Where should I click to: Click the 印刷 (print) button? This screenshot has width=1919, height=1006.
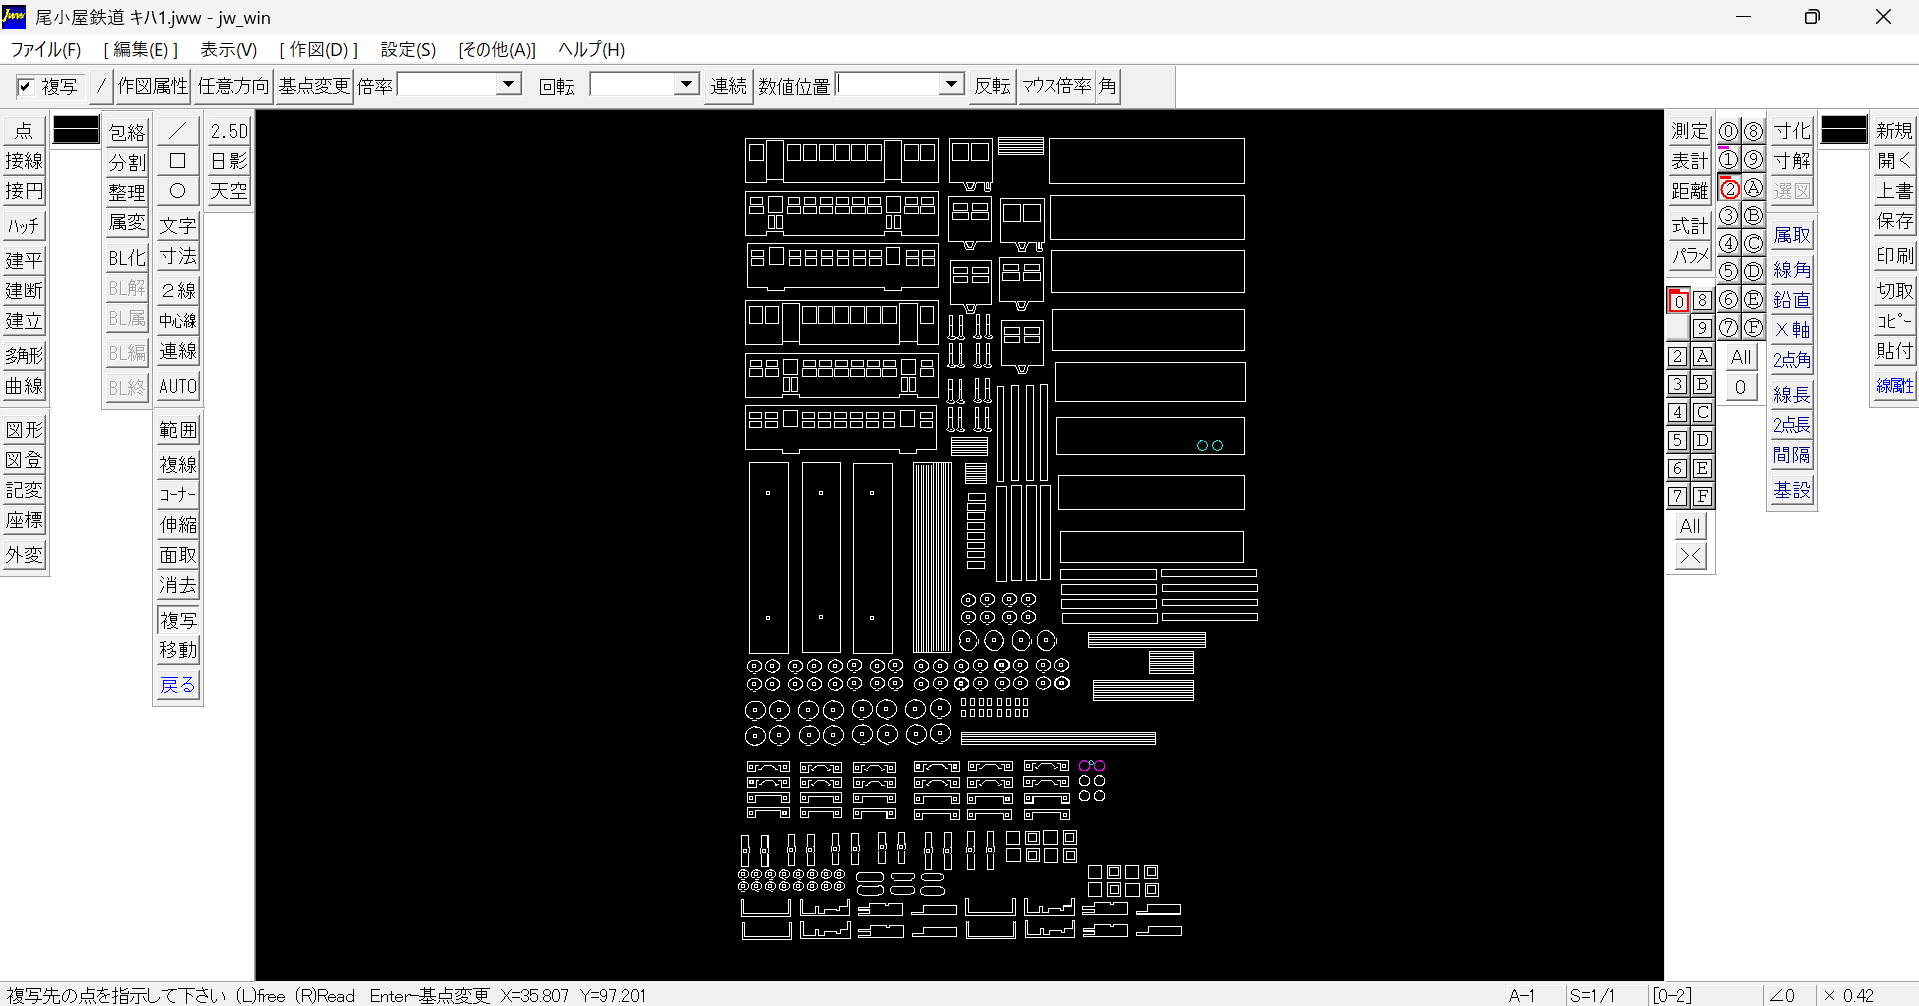tap(1894, 256)
